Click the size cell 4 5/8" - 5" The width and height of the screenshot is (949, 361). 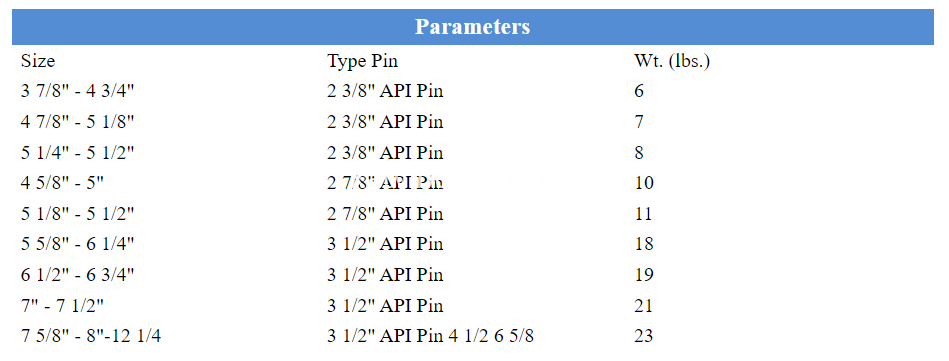pos(62,183)
